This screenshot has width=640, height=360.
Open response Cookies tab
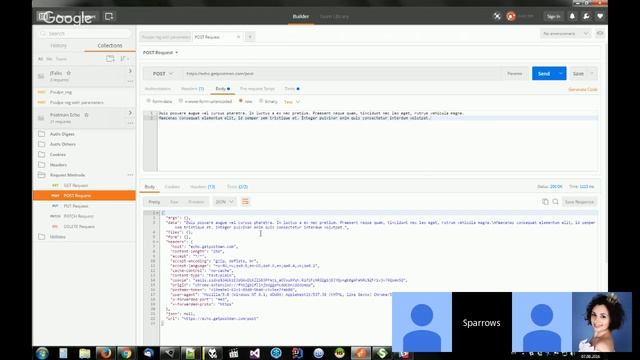pos(172,187)
